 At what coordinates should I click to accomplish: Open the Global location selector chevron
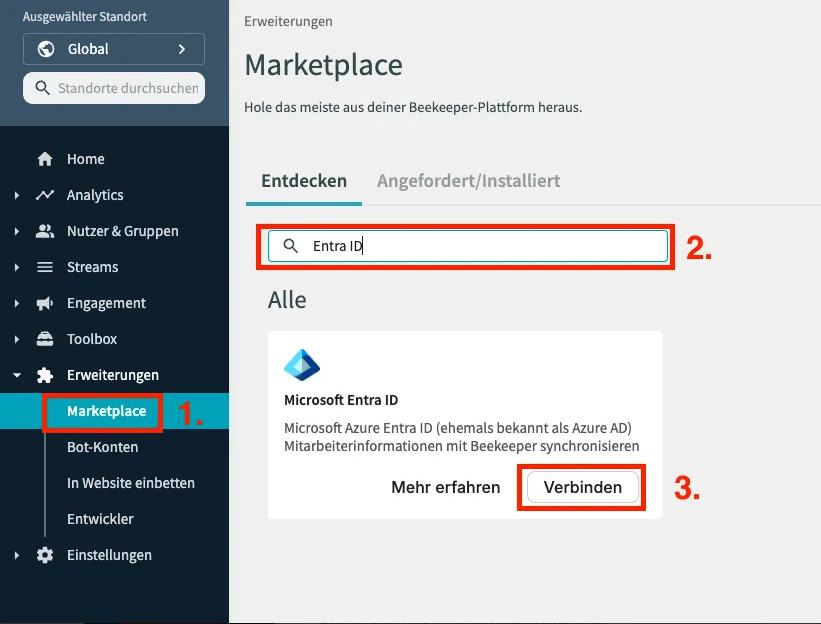(182, 49)
